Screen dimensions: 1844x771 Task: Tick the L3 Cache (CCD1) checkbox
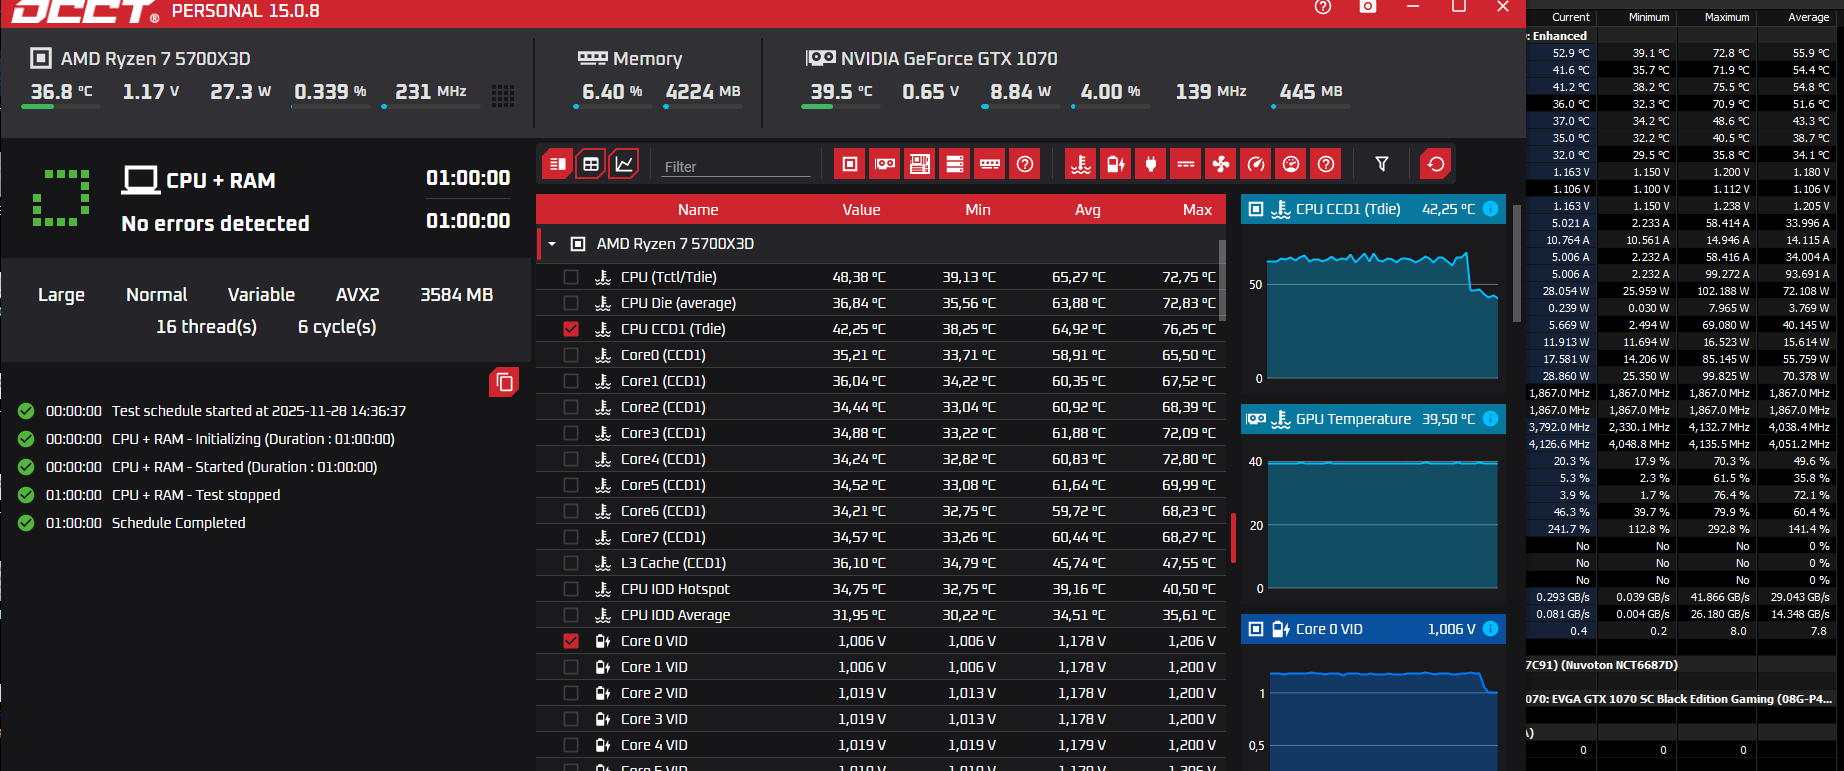coord(571,563)
